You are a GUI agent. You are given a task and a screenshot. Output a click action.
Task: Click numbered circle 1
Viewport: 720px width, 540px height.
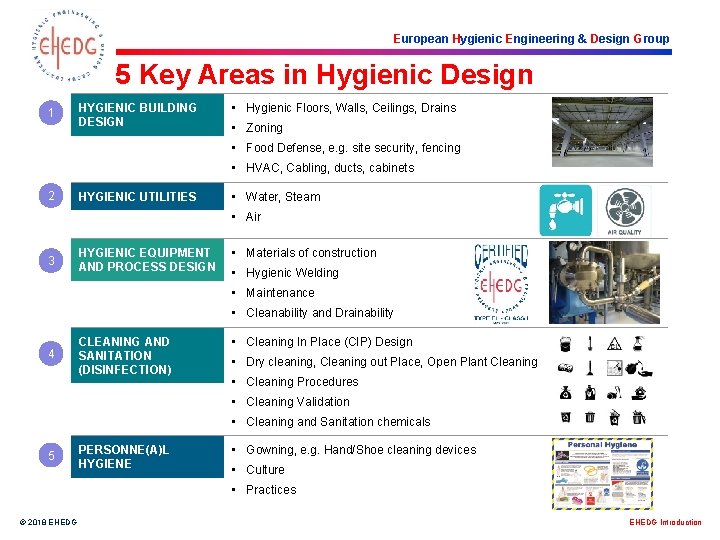click(x=51, y=112)
